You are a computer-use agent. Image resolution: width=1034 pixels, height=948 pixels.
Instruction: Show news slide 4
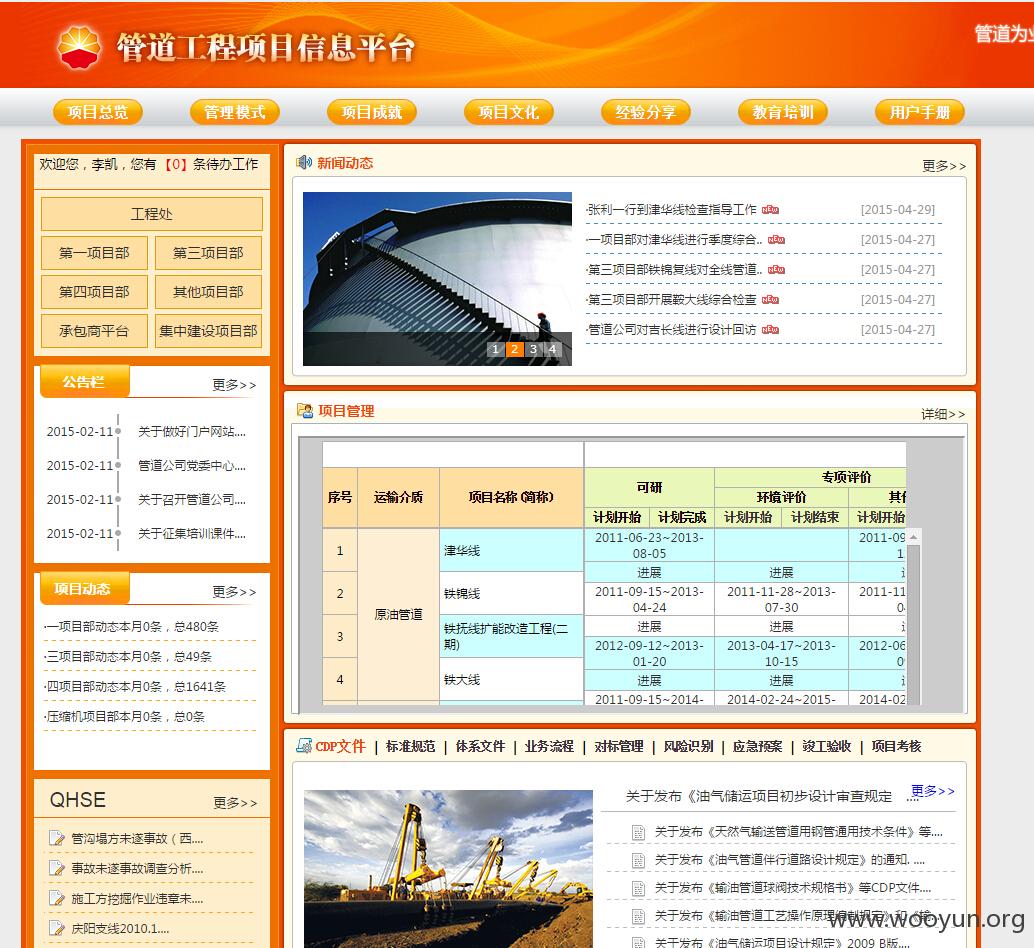(x=552, y=349)
